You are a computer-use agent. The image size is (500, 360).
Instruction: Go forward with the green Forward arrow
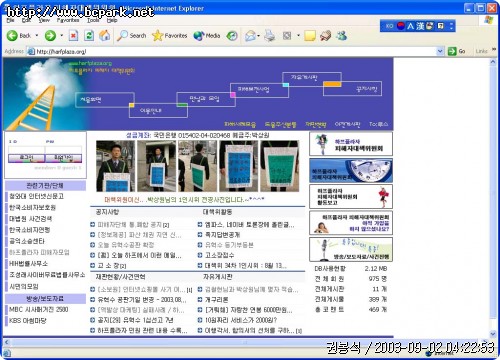coord(50,35)
